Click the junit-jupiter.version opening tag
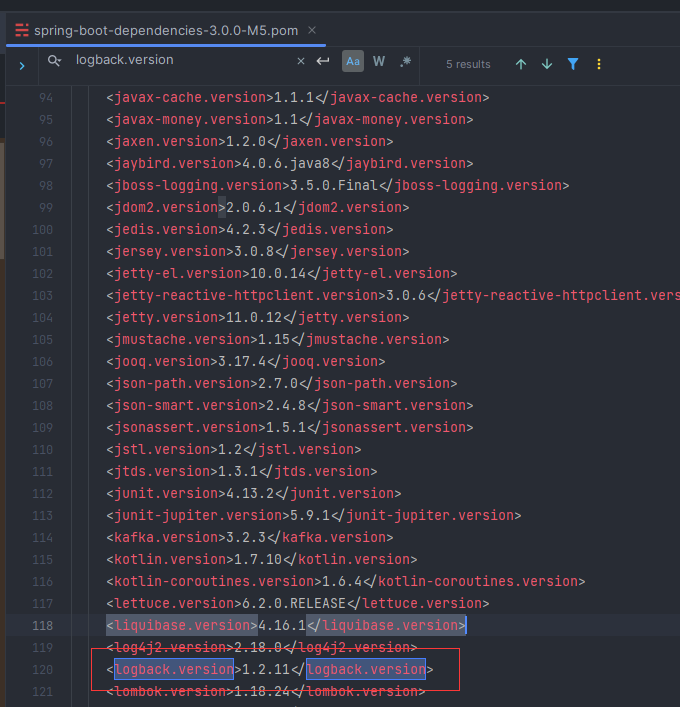The width and height of the screenshot is (680, 707). [x=198, y=515]
